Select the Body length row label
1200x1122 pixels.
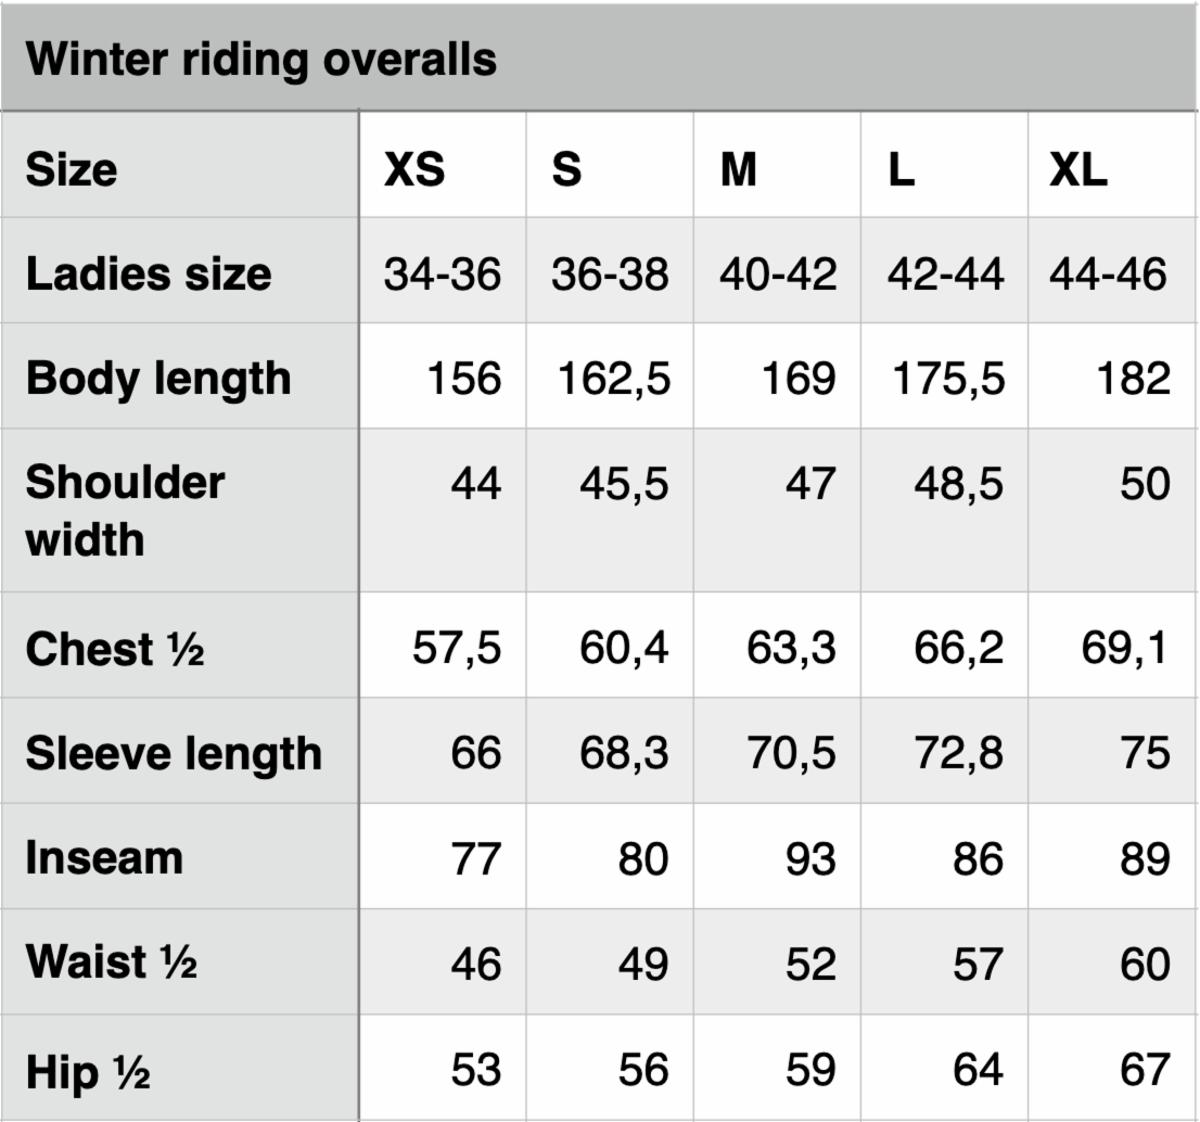point(158,379)
